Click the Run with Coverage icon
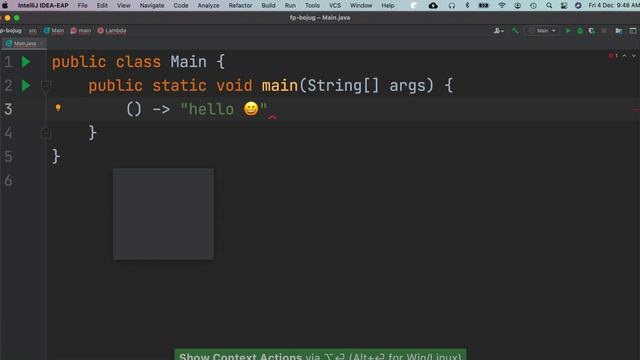 (x=591, y=31)
